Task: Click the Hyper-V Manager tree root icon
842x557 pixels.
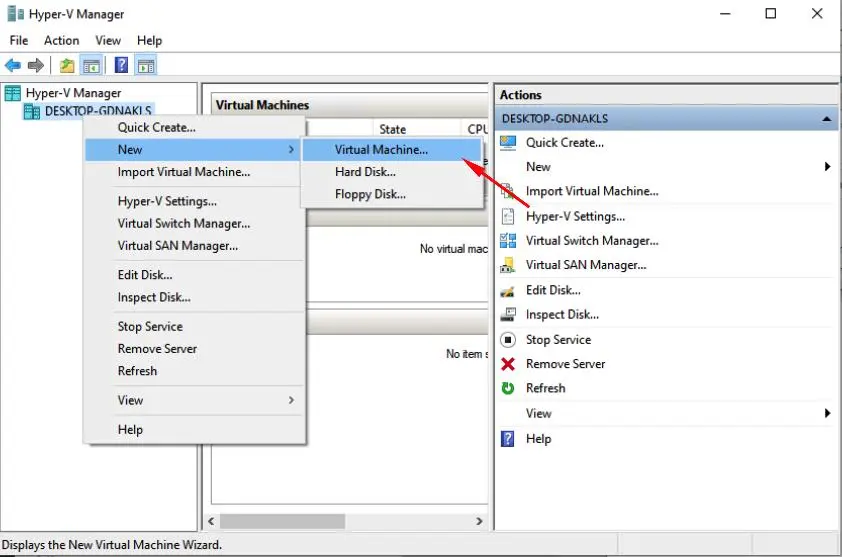Action: (x=12, y=93)
